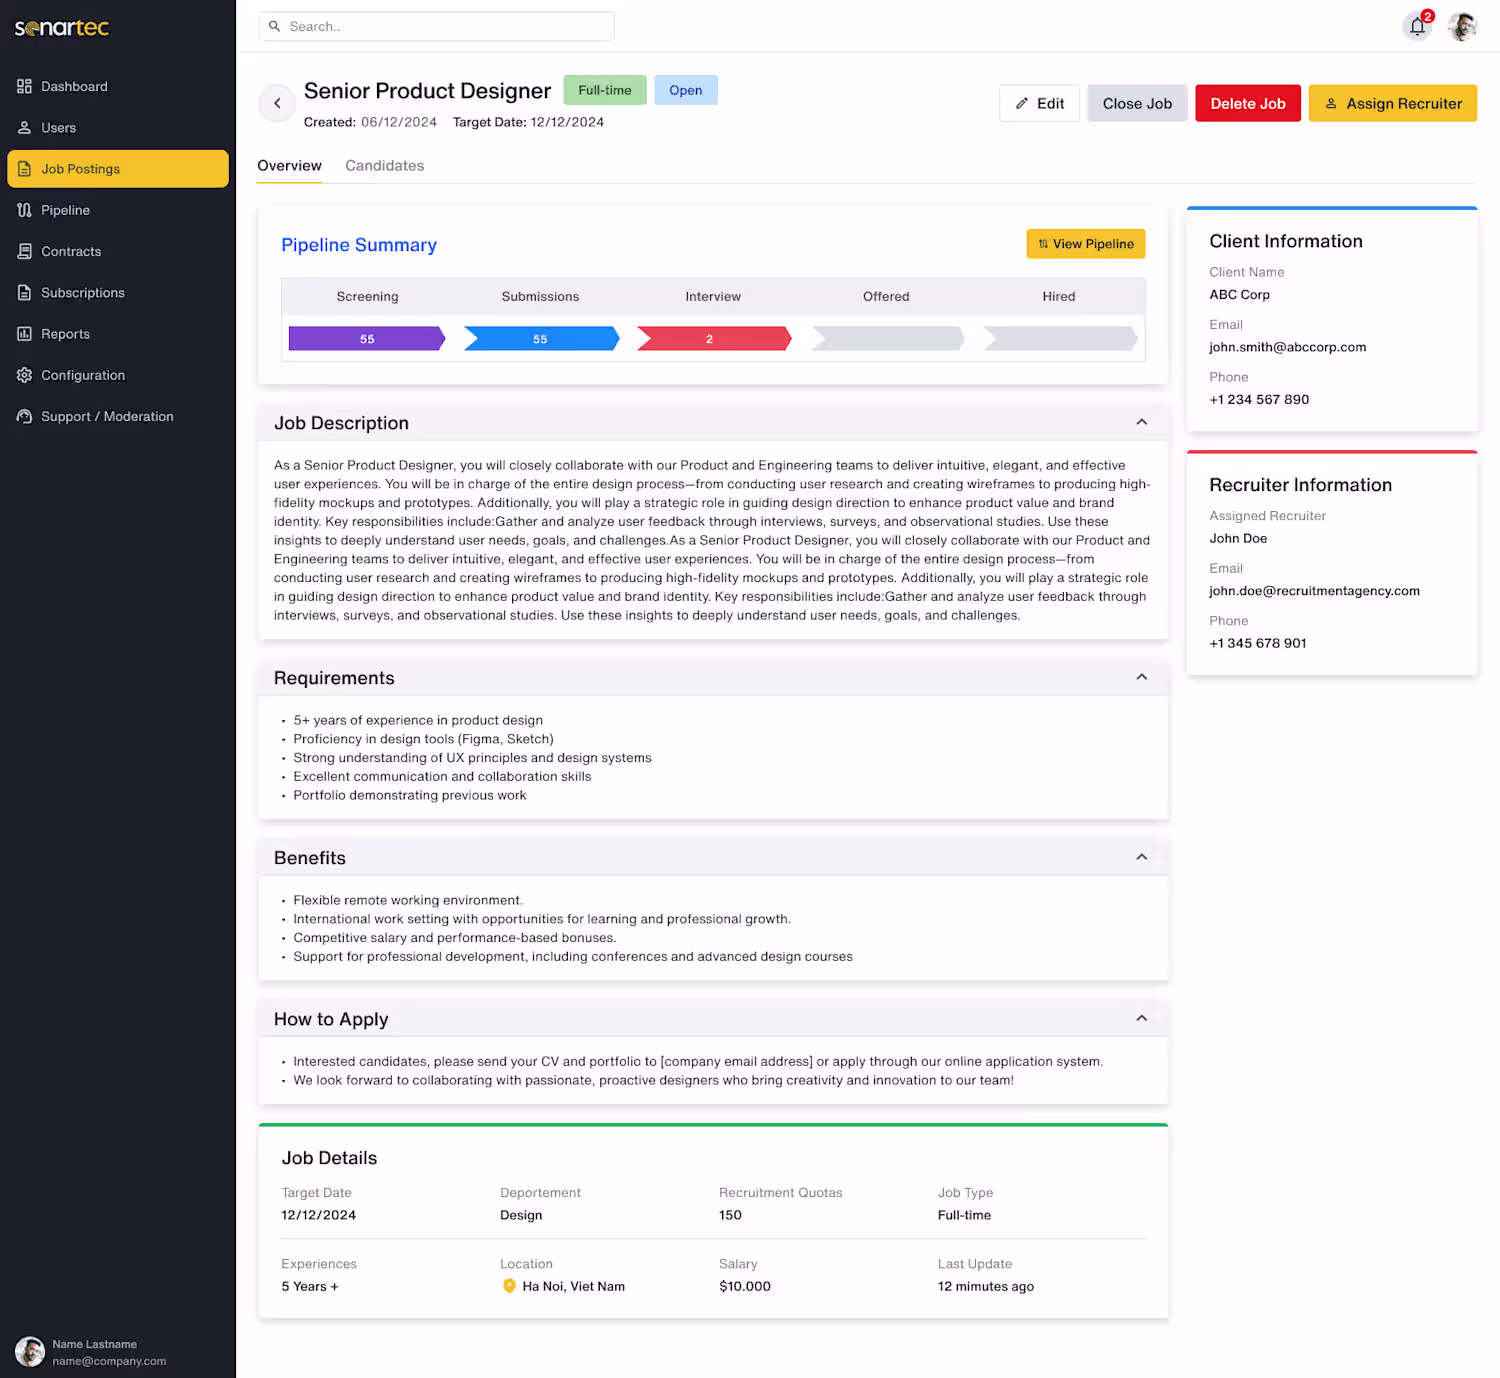
Task: Click the john.smith@abccorp.com email
Action: 1288,347
